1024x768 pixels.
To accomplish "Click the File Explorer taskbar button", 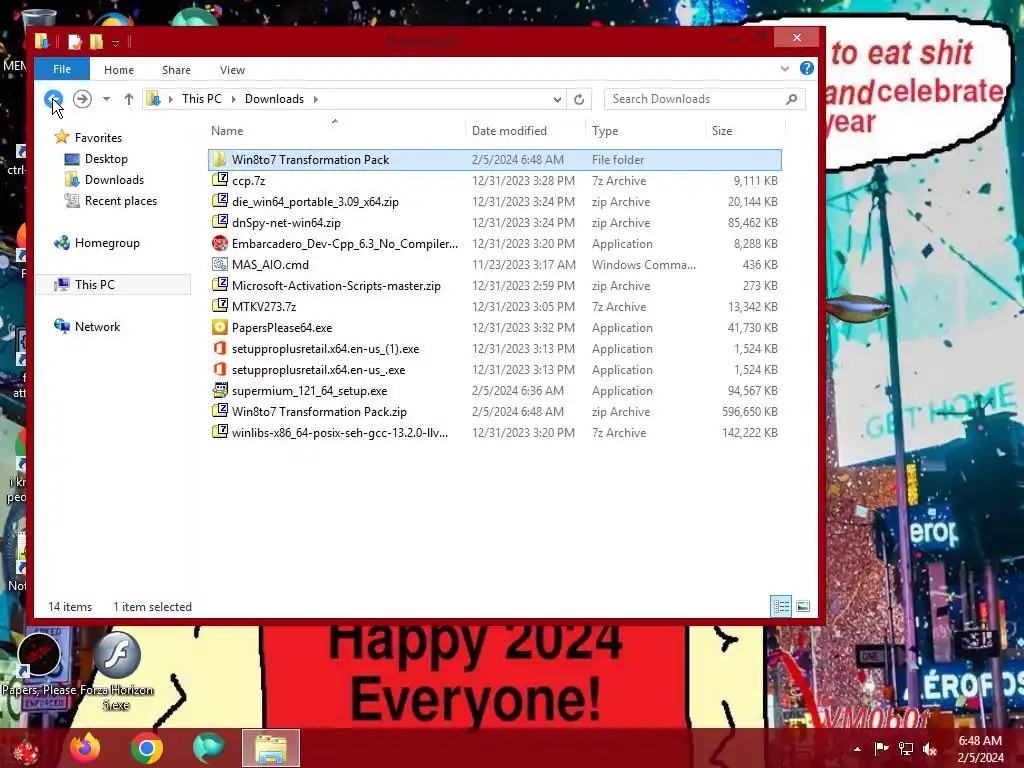I will (x=270, y=748).
